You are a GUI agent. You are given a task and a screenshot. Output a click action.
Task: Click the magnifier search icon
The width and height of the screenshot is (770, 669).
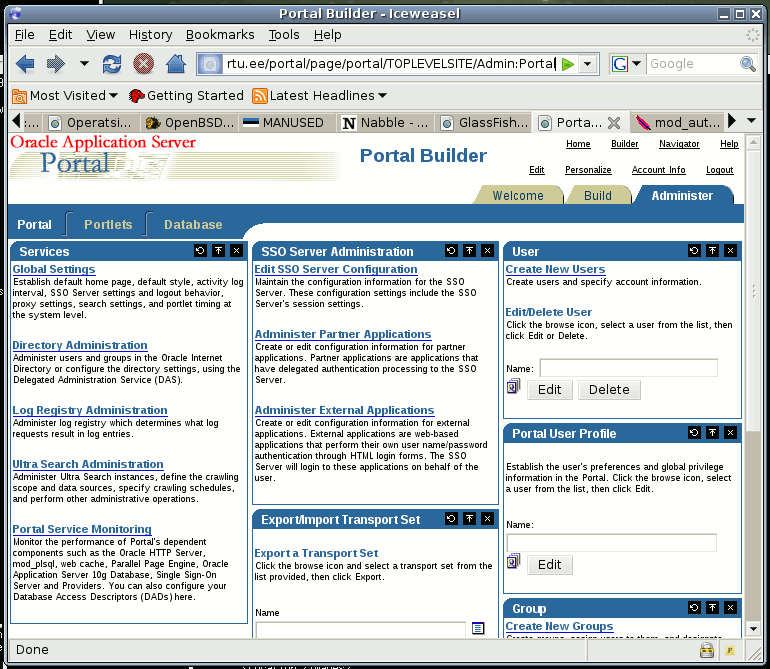[748, 64]
